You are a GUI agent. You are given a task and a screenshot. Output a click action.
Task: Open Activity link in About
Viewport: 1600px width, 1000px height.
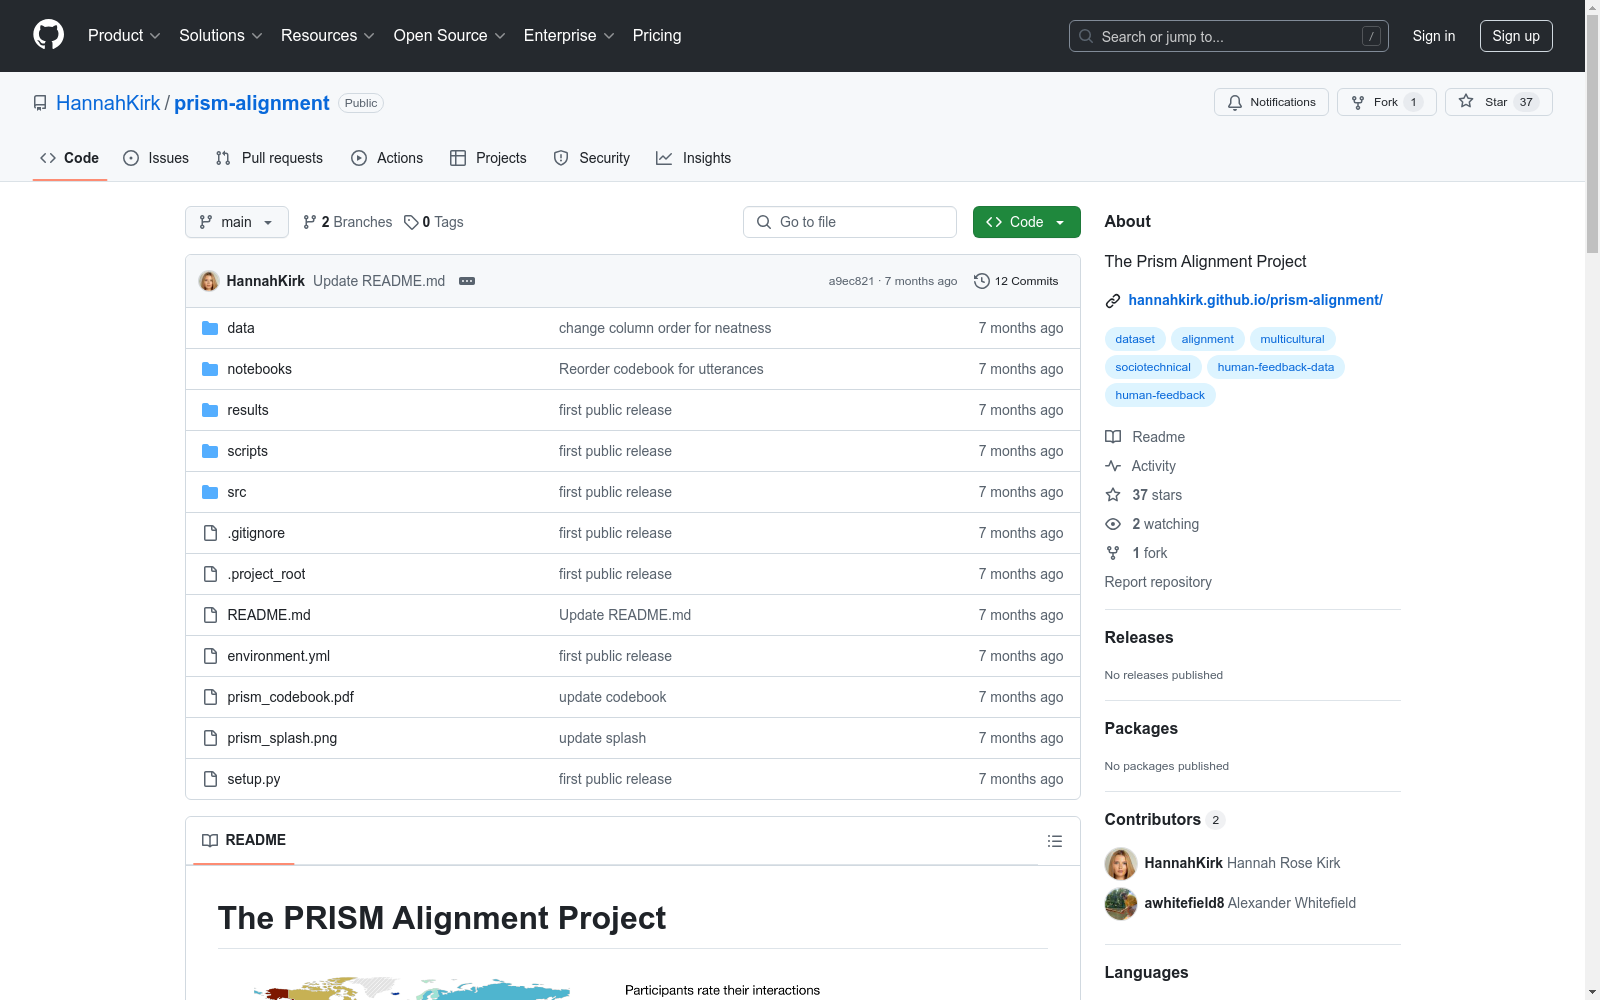[1141, 466]
